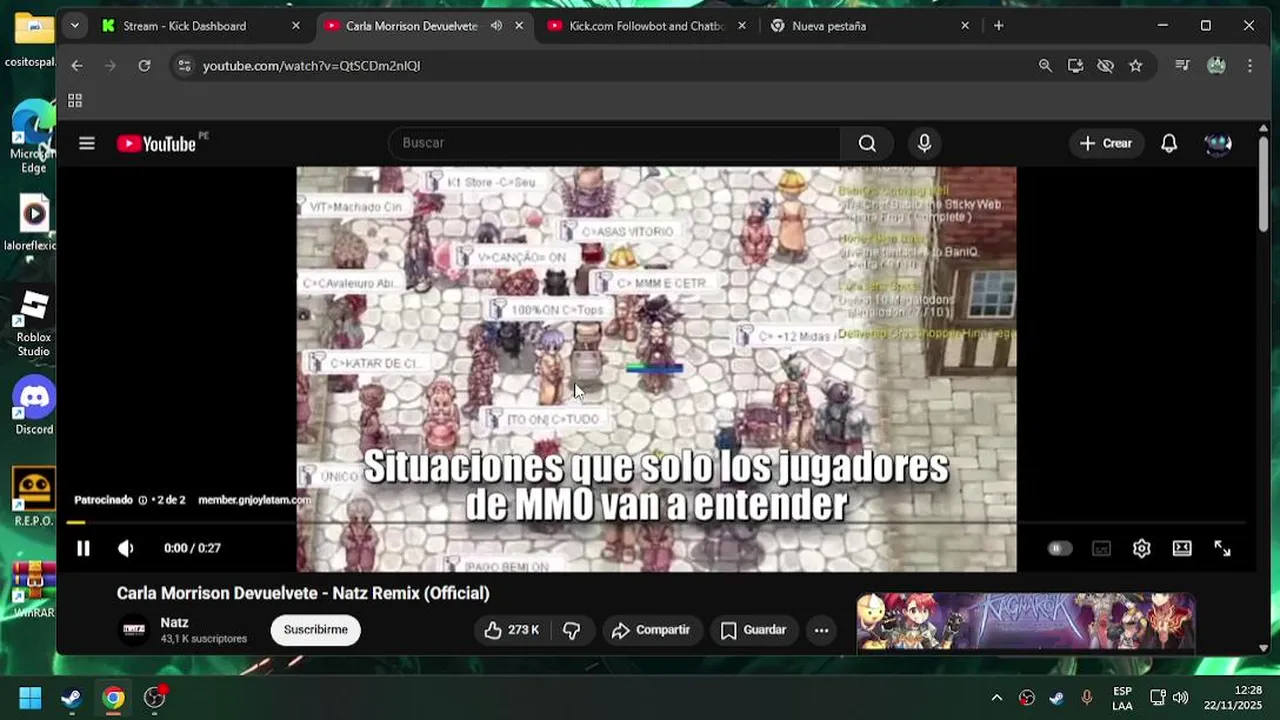The image size is (1280, 720).
Task: Close the Stream - Kick Dashboard tab
Action: 296,26
